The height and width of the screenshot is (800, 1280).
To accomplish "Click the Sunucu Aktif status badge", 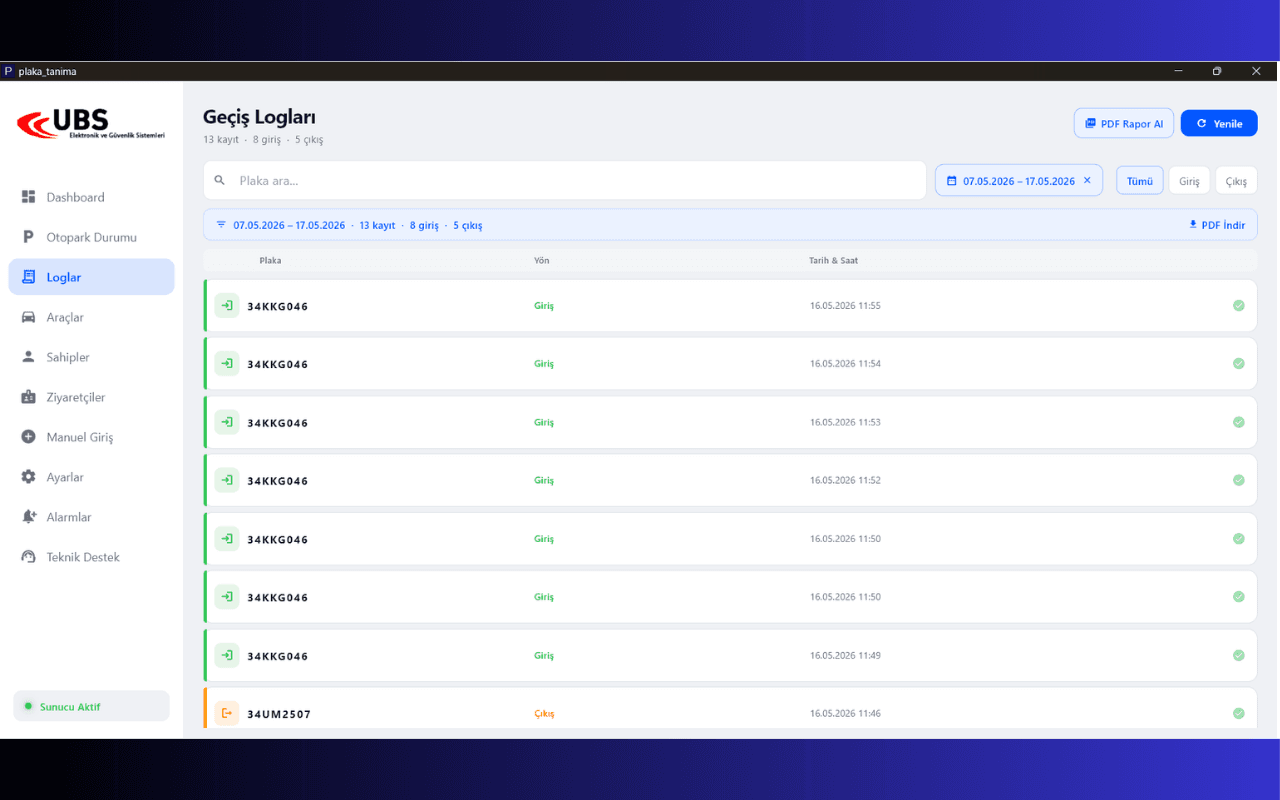I will coord(91,706).
